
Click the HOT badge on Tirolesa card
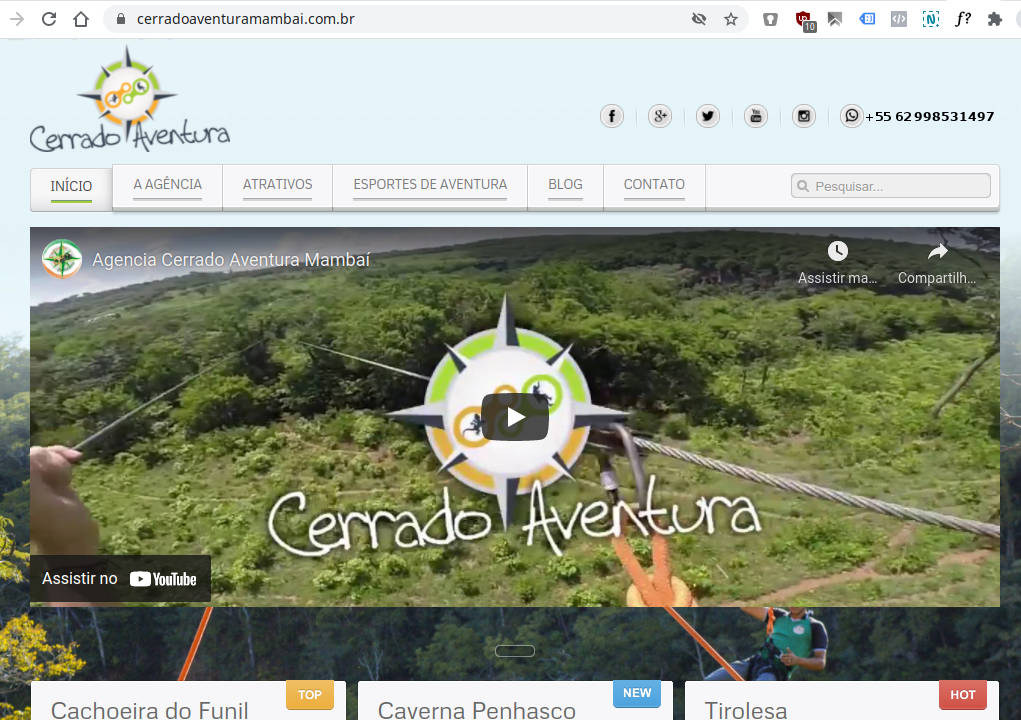pos(963,695)
